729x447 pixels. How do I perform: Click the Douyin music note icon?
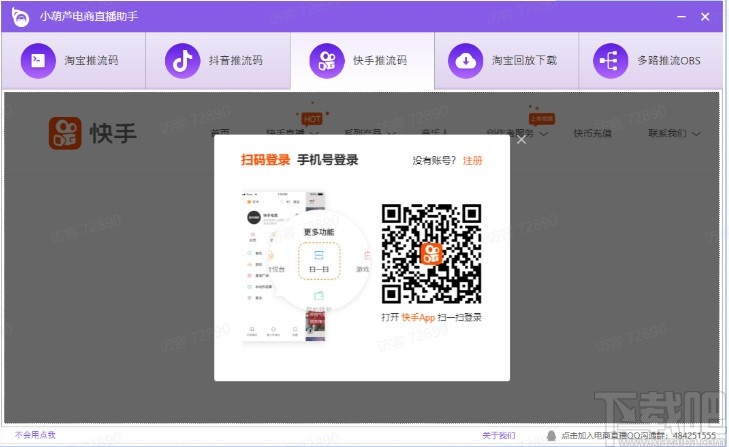[182, 60]
